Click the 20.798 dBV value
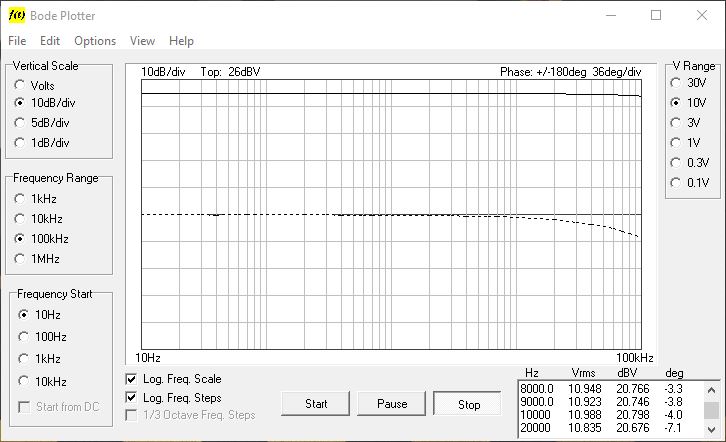 pos(632,415)
